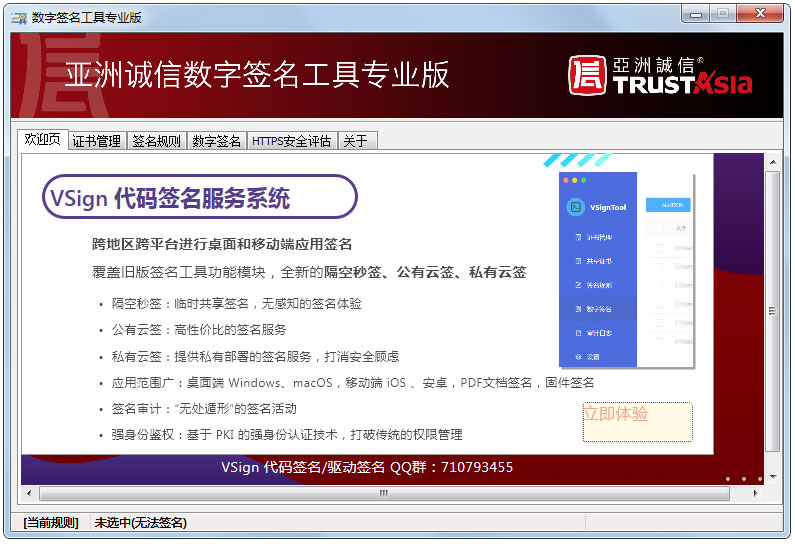Open the 签名规则 tab
The height and width of the screenshot is (544, 795).
click(157, 141)
